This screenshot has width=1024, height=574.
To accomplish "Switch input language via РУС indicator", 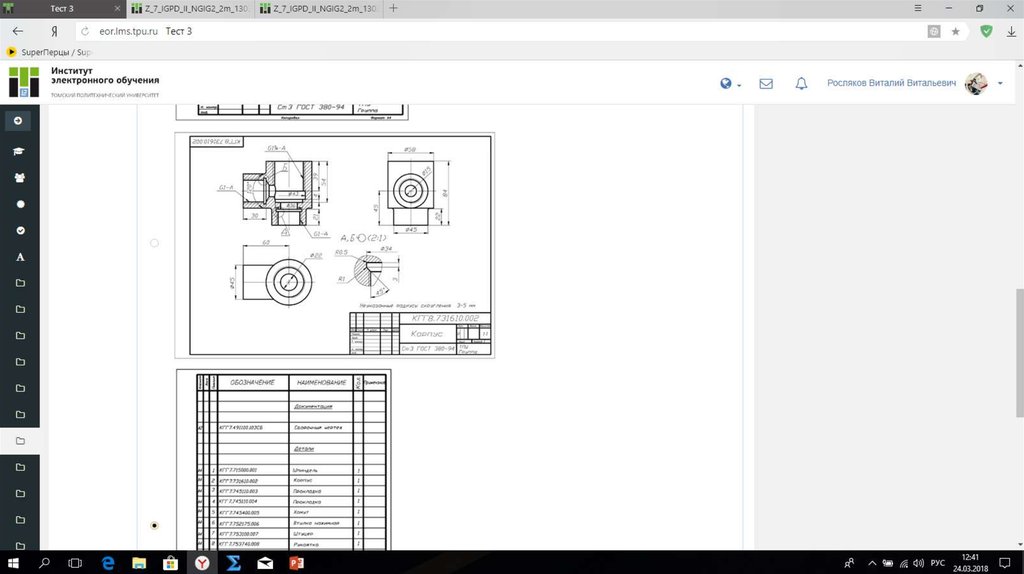I will tap(938, 563).
